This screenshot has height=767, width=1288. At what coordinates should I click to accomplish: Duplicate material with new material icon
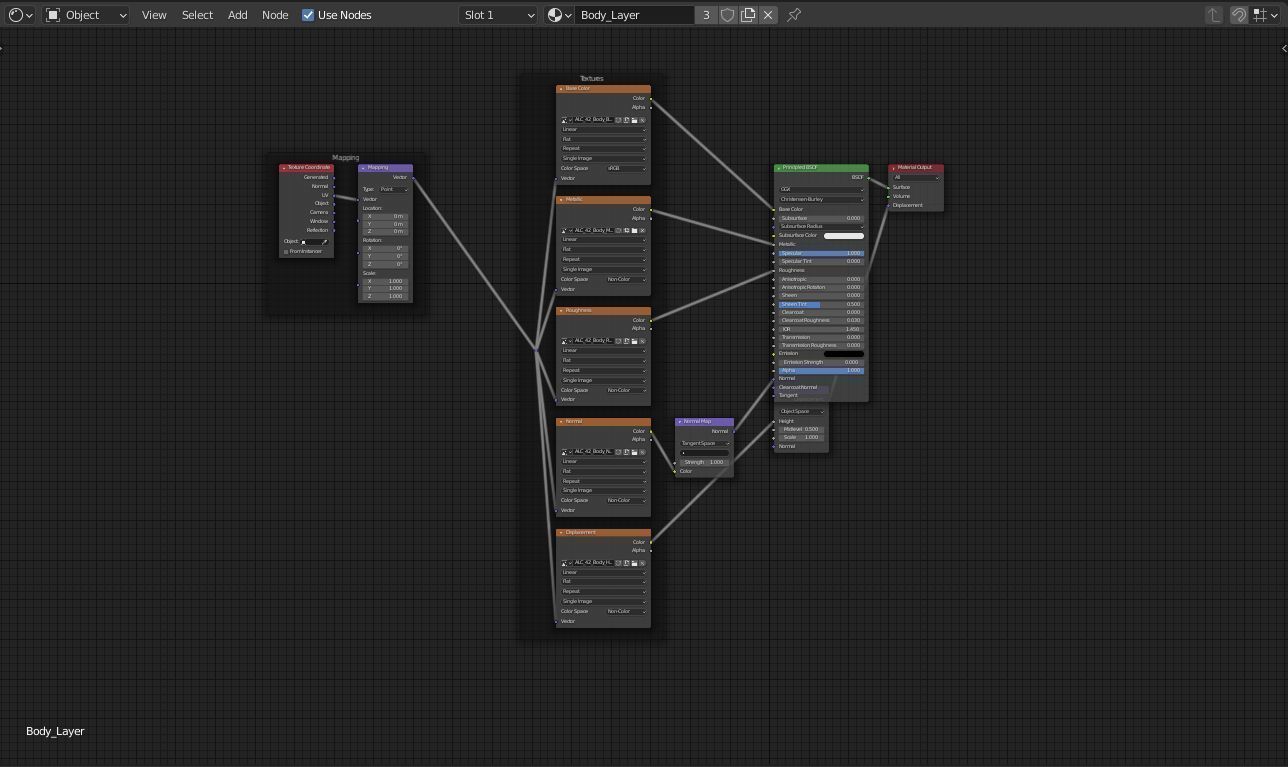pyautogui.click(x=748, y=15)
